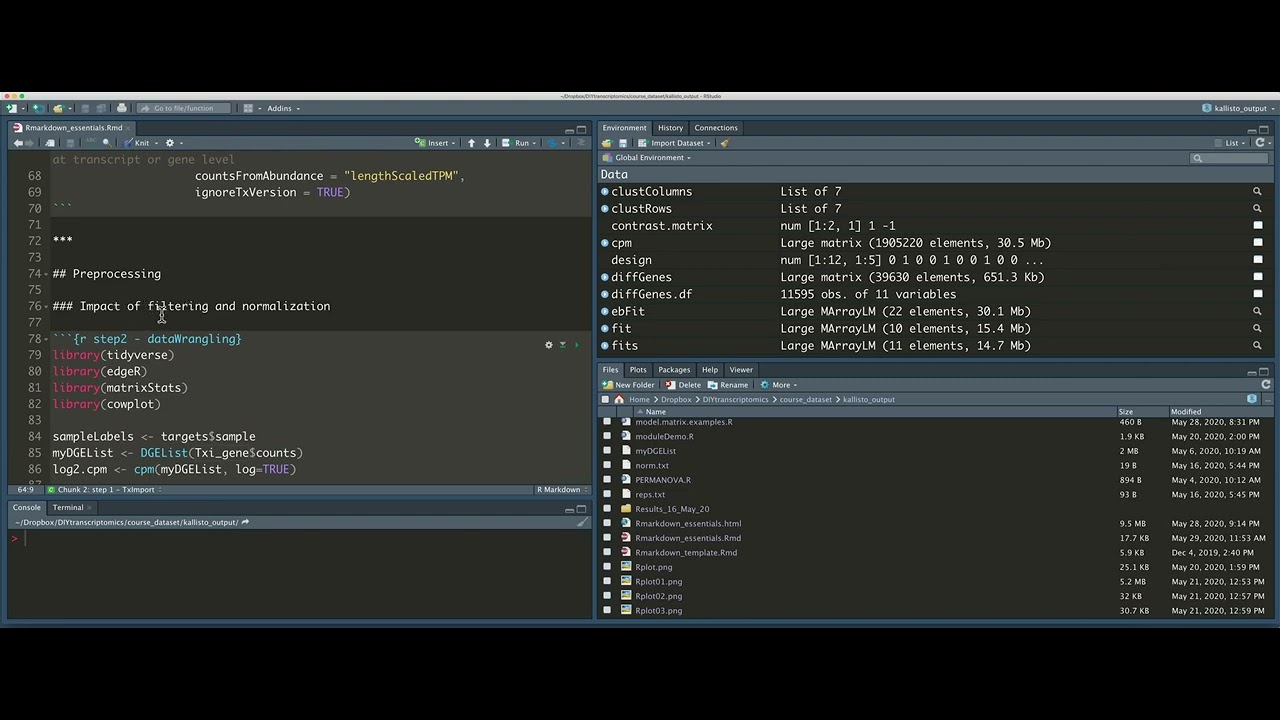The image size is (1280, 720).
Task: Click the Environment search field
Action: [1229, 158]
